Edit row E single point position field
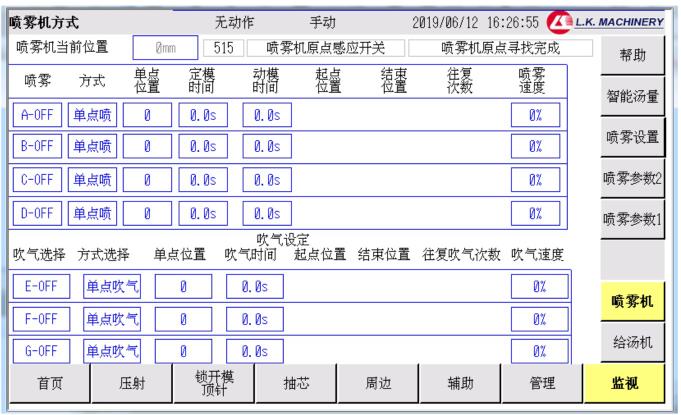Screen dimensions: 681x415 tap(183, 287)
